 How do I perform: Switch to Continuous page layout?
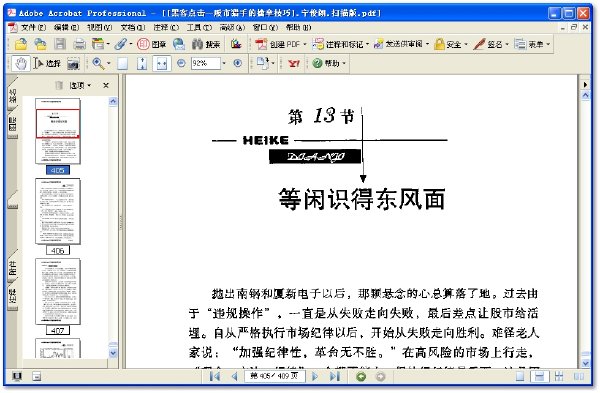point(539,377)
